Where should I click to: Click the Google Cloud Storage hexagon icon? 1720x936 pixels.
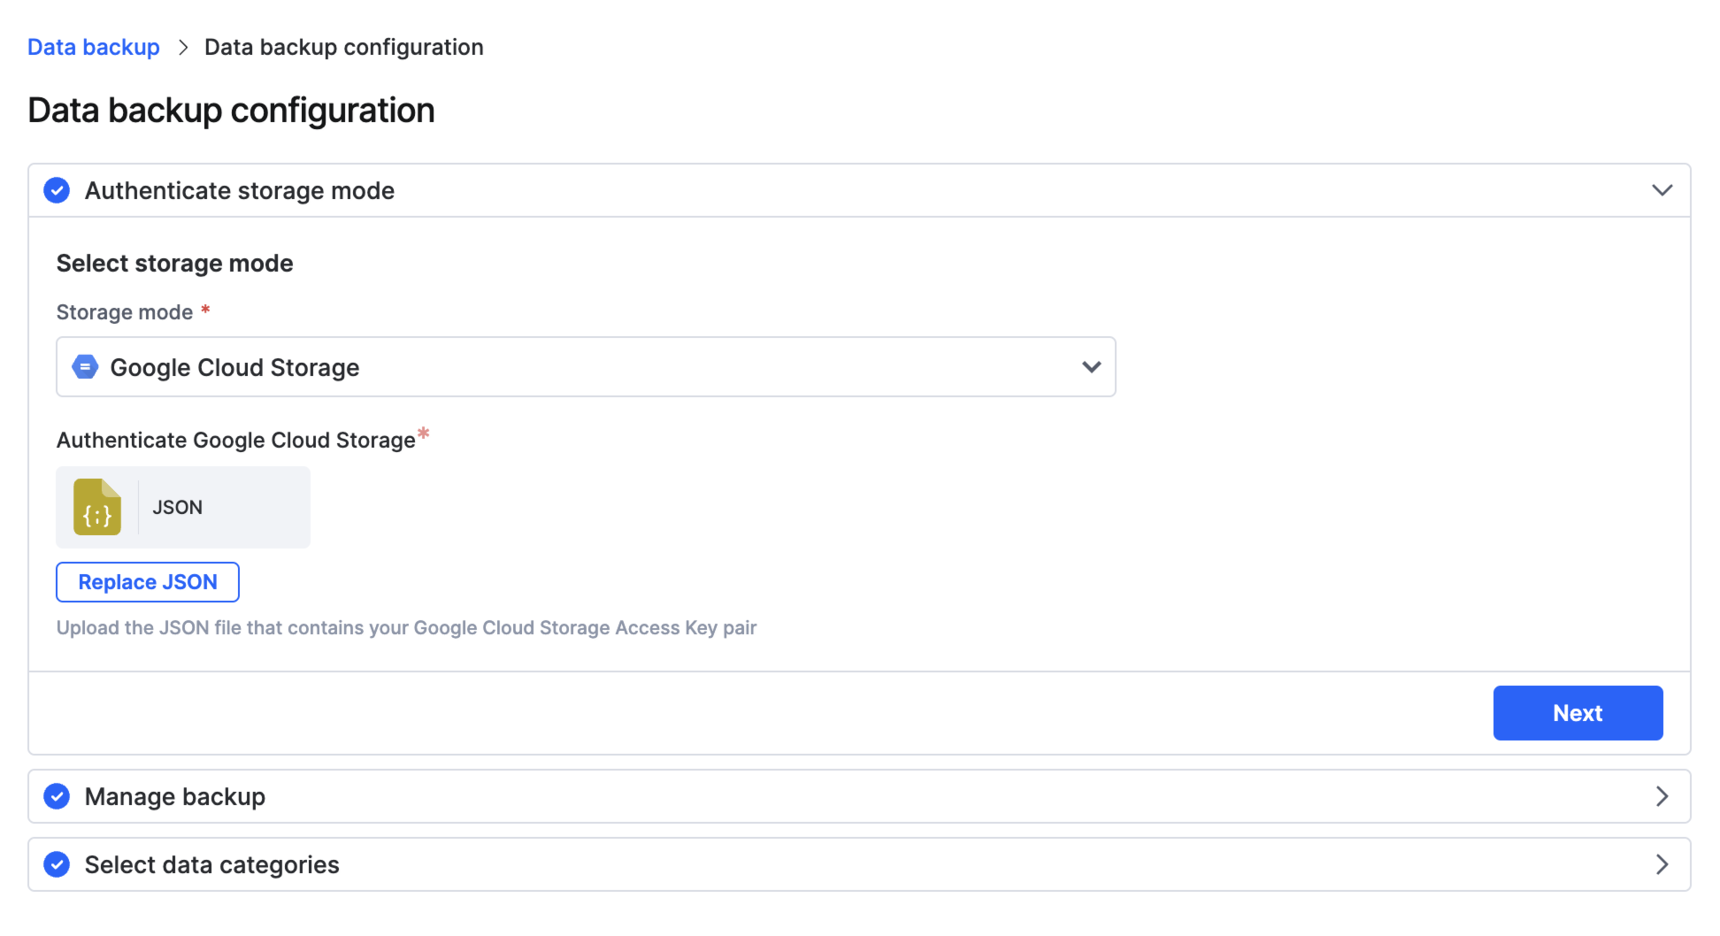tap(85, 367)
